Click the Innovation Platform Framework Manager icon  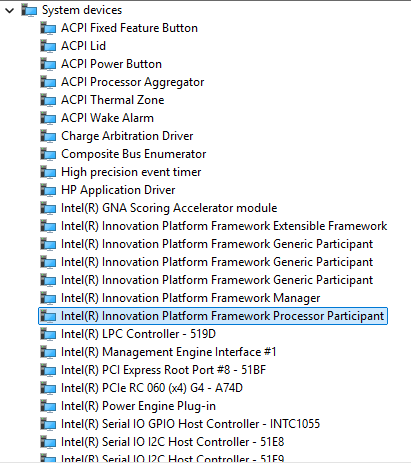(x=48, y=298)
